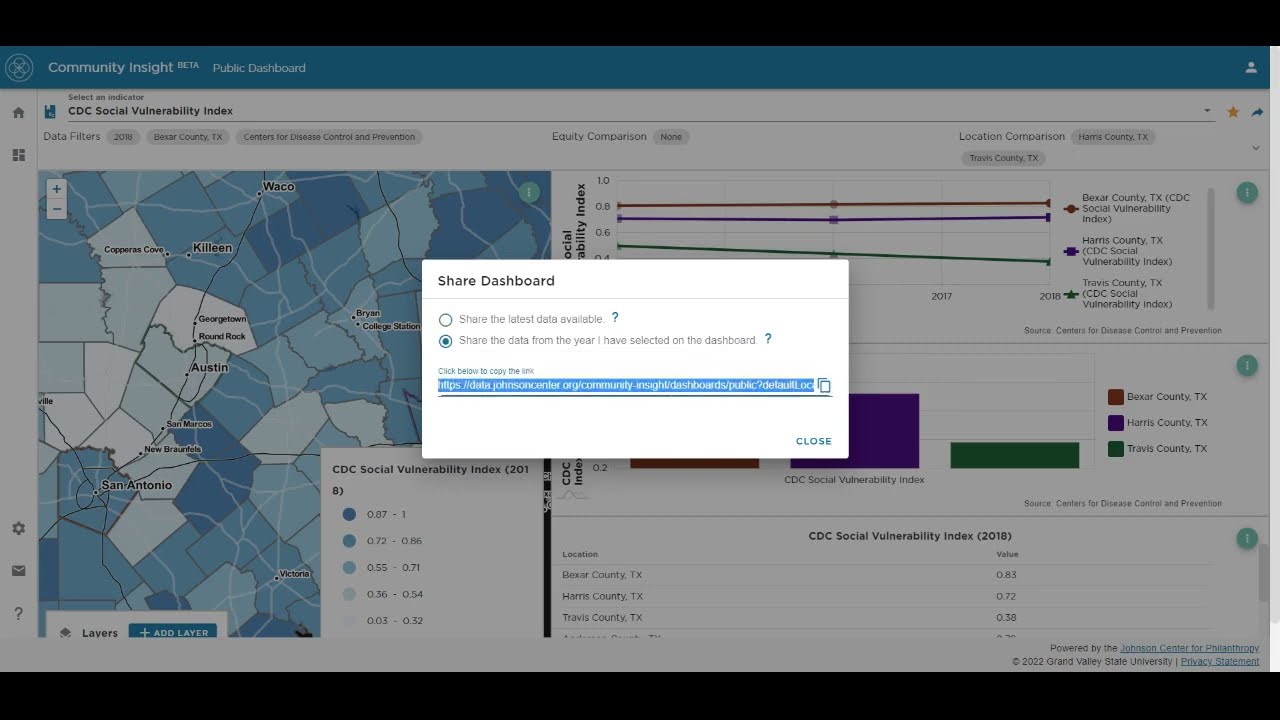Copy the share link with the clipboard icon

tap(824, 386)
